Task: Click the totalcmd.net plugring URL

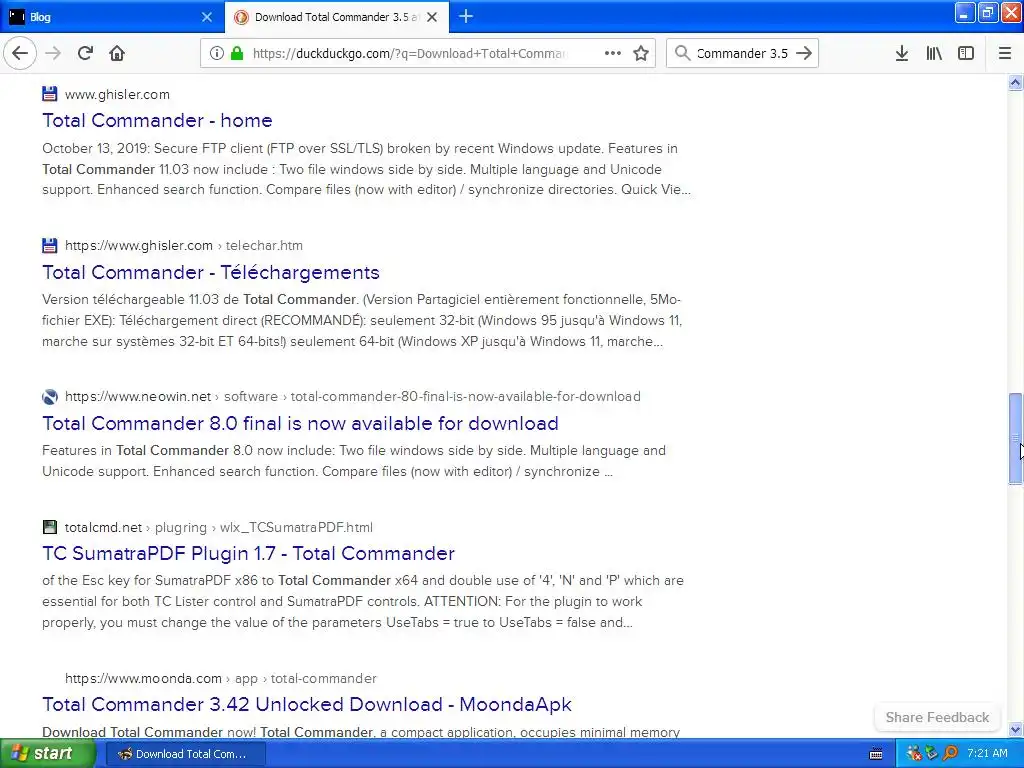Action: click(x=219, y=527)
